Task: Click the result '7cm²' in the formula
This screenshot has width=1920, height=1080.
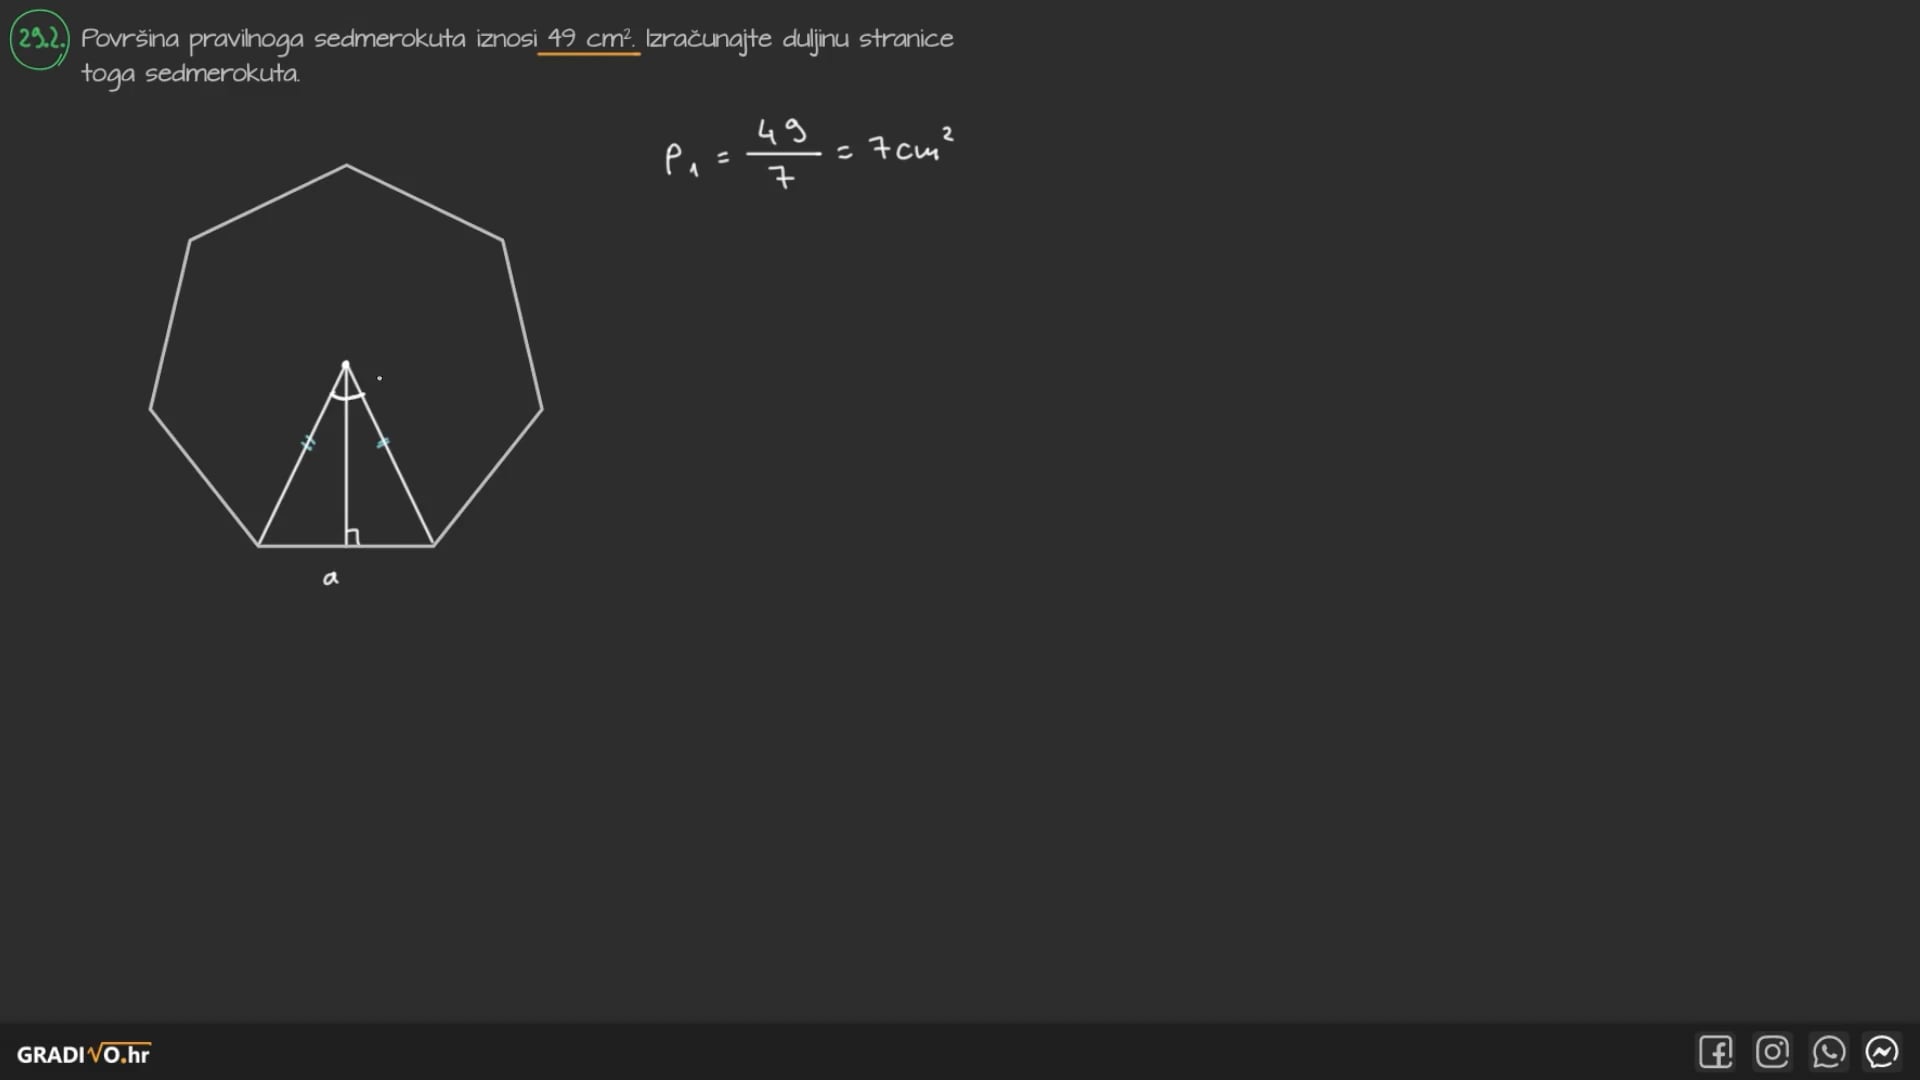Action: click(910, 148)
